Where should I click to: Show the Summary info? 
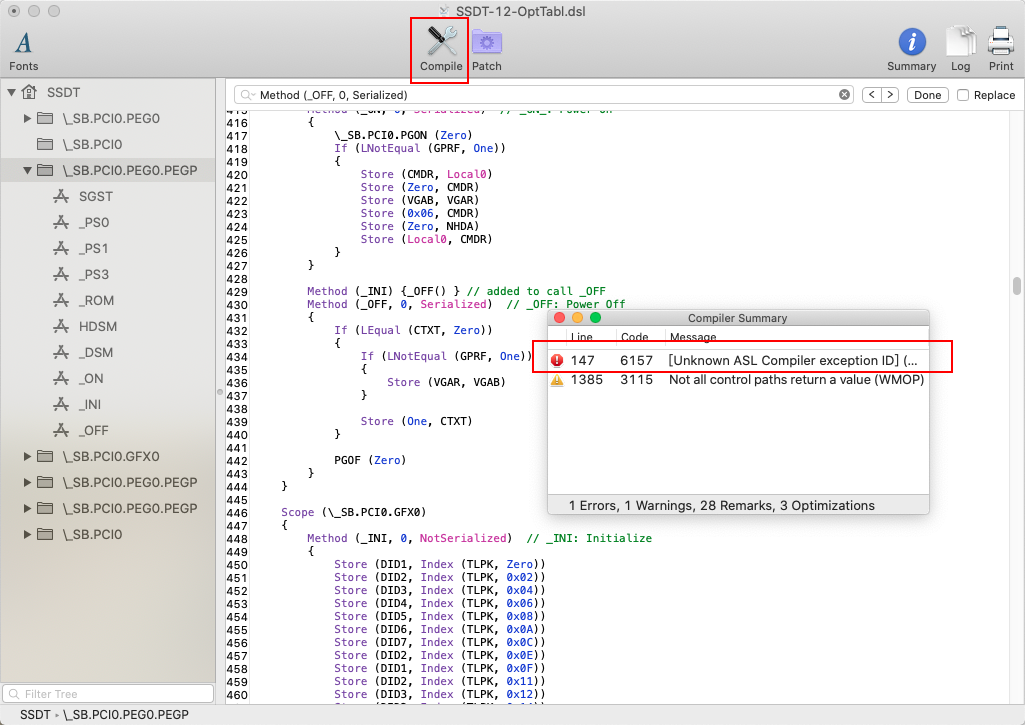pos(911,50)
